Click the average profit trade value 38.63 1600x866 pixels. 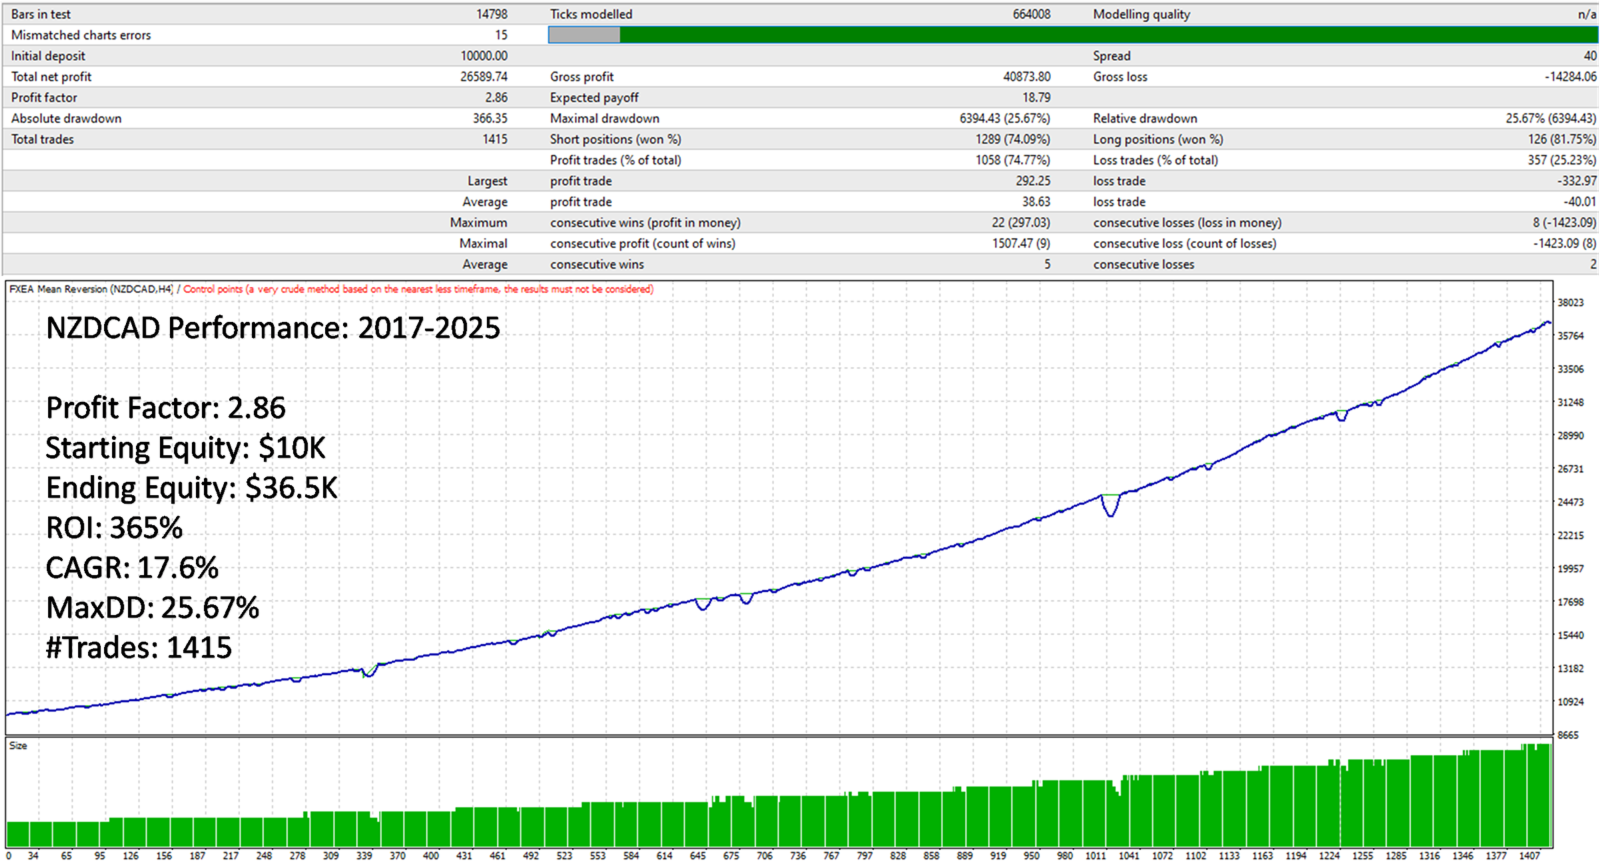tap(1036, 203)
